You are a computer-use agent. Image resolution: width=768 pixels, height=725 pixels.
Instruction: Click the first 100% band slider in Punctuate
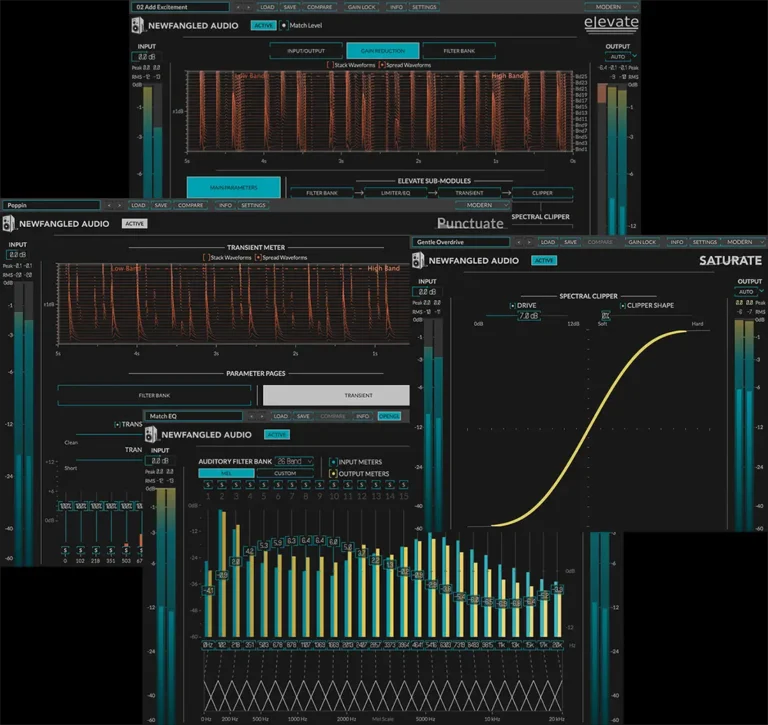click(65, 506)
